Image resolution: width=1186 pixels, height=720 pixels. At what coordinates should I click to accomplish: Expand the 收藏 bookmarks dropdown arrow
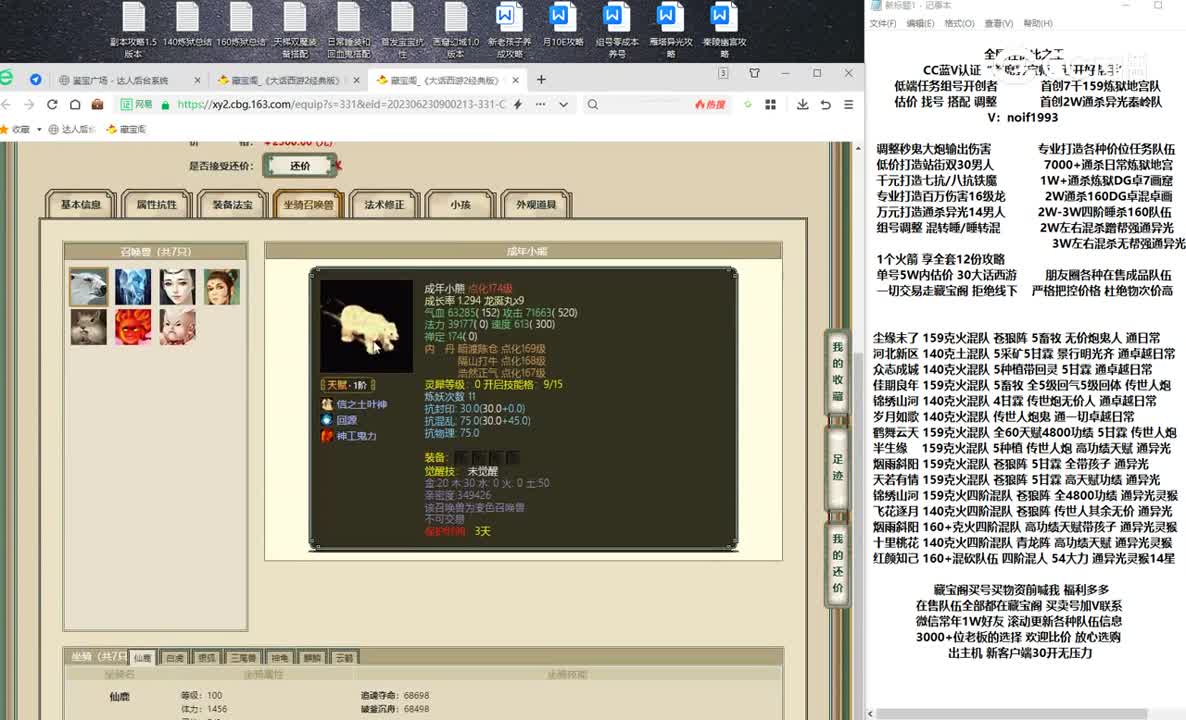pyautogui.click(x=39, y=130)
